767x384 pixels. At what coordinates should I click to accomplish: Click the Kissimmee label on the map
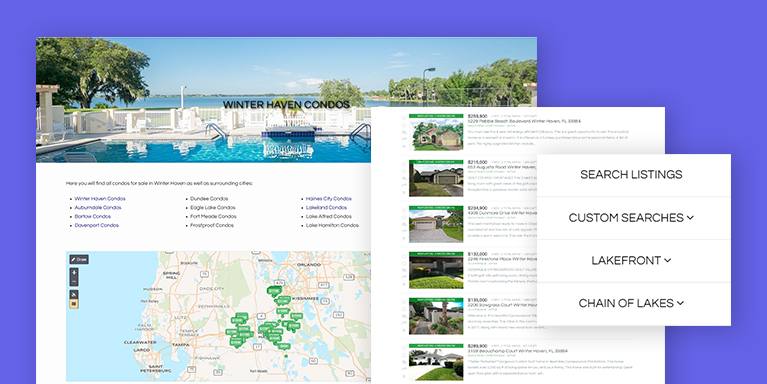pos(305,298)
